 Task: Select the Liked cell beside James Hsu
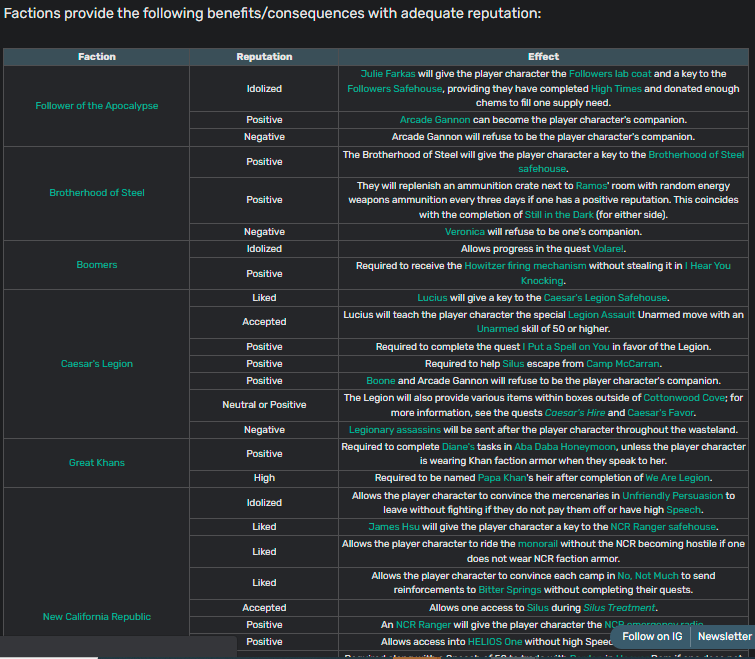264,527
